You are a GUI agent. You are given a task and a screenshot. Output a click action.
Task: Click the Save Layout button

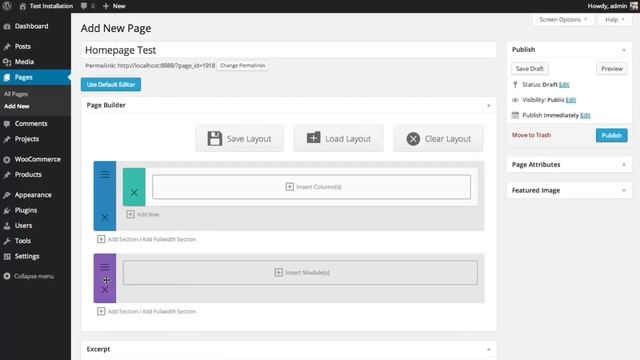coord(239,139)
